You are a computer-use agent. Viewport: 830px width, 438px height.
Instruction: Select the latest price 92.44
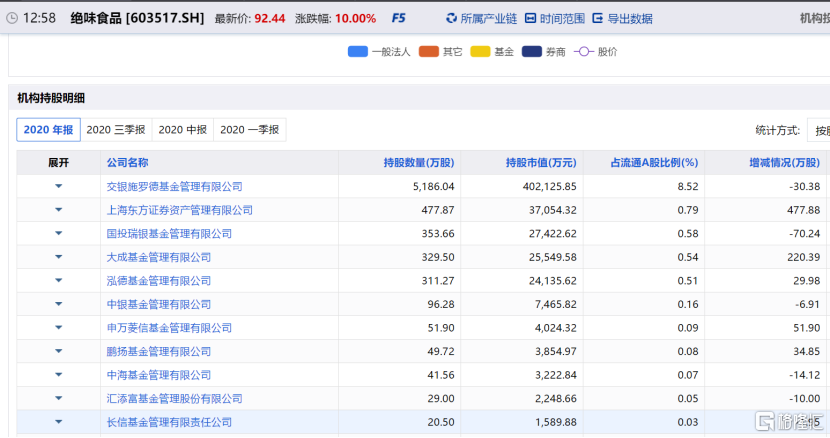tap(269, 19)
